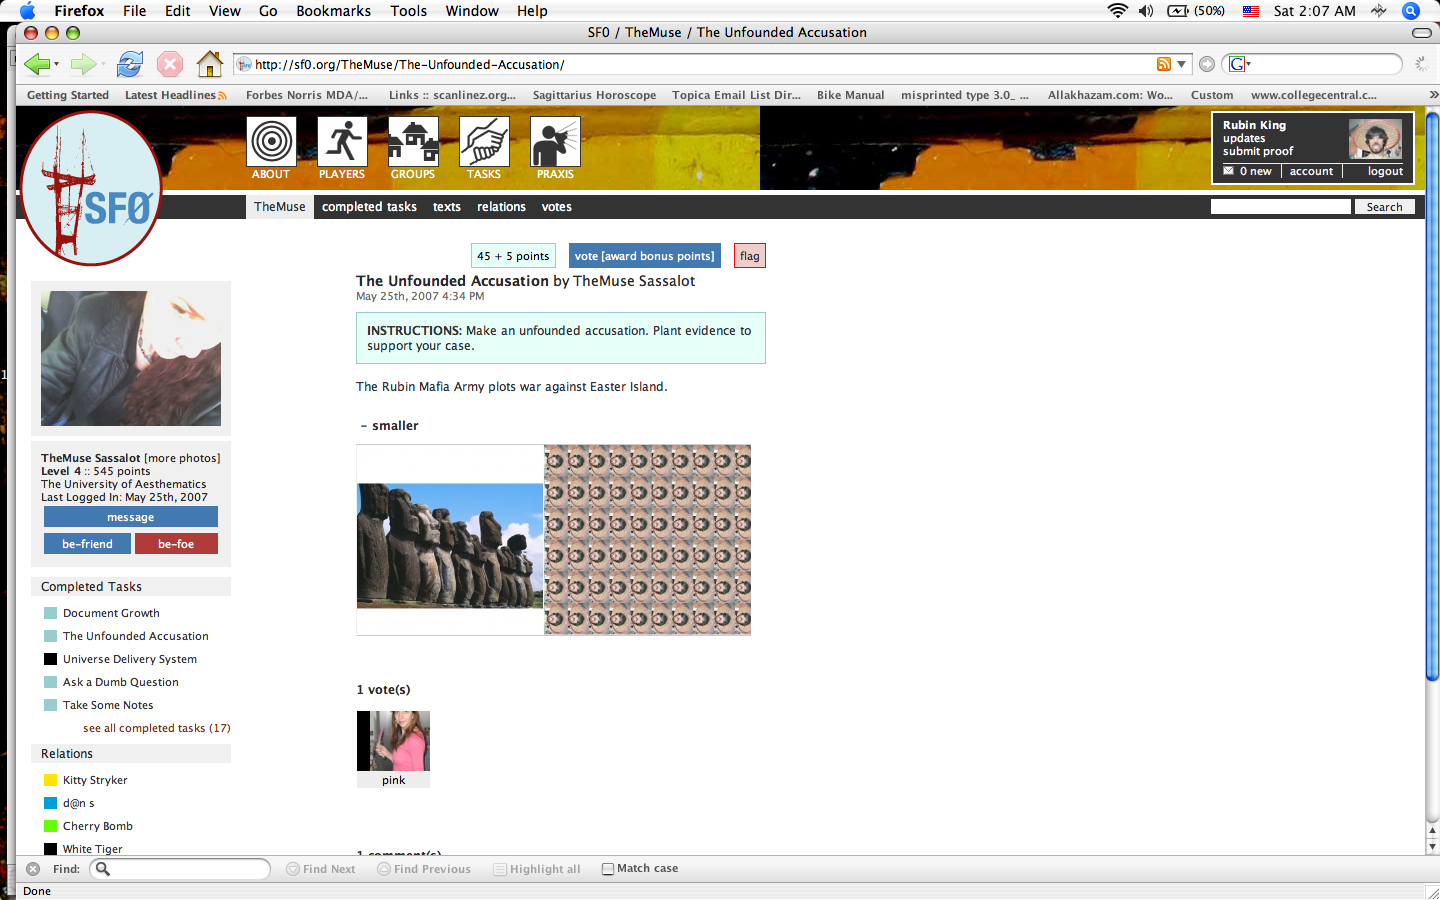Viewport: 1440px width, 900px height.
Task: Open the back button history dropdown arrow
Action: [x=56, y=64]
